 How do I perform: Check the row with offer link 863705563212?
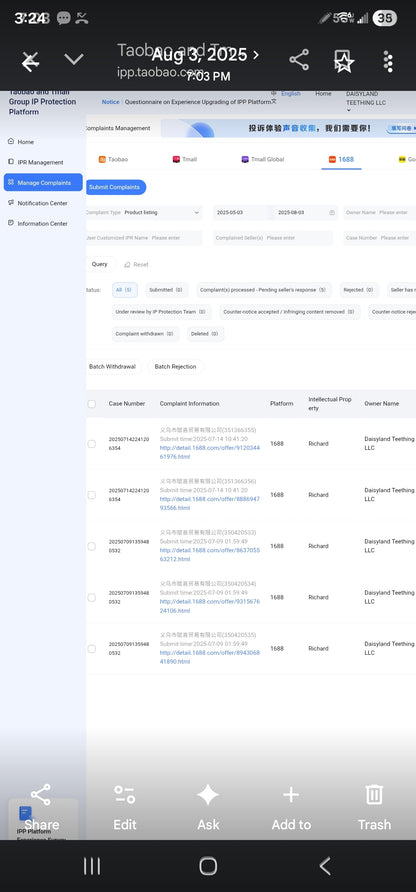pos(92,546)
